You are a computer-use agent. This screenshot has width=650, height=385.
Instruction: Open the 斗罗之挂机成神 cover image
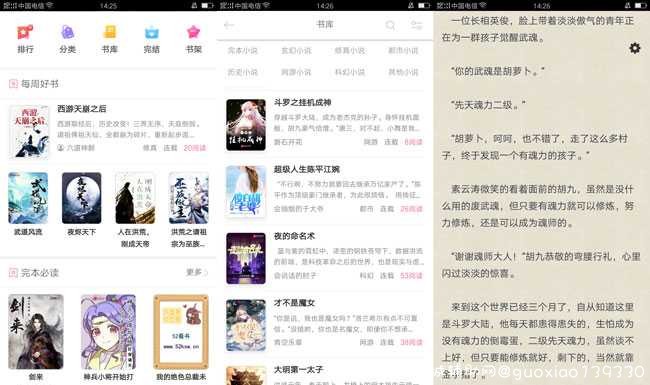pos(246,125)
